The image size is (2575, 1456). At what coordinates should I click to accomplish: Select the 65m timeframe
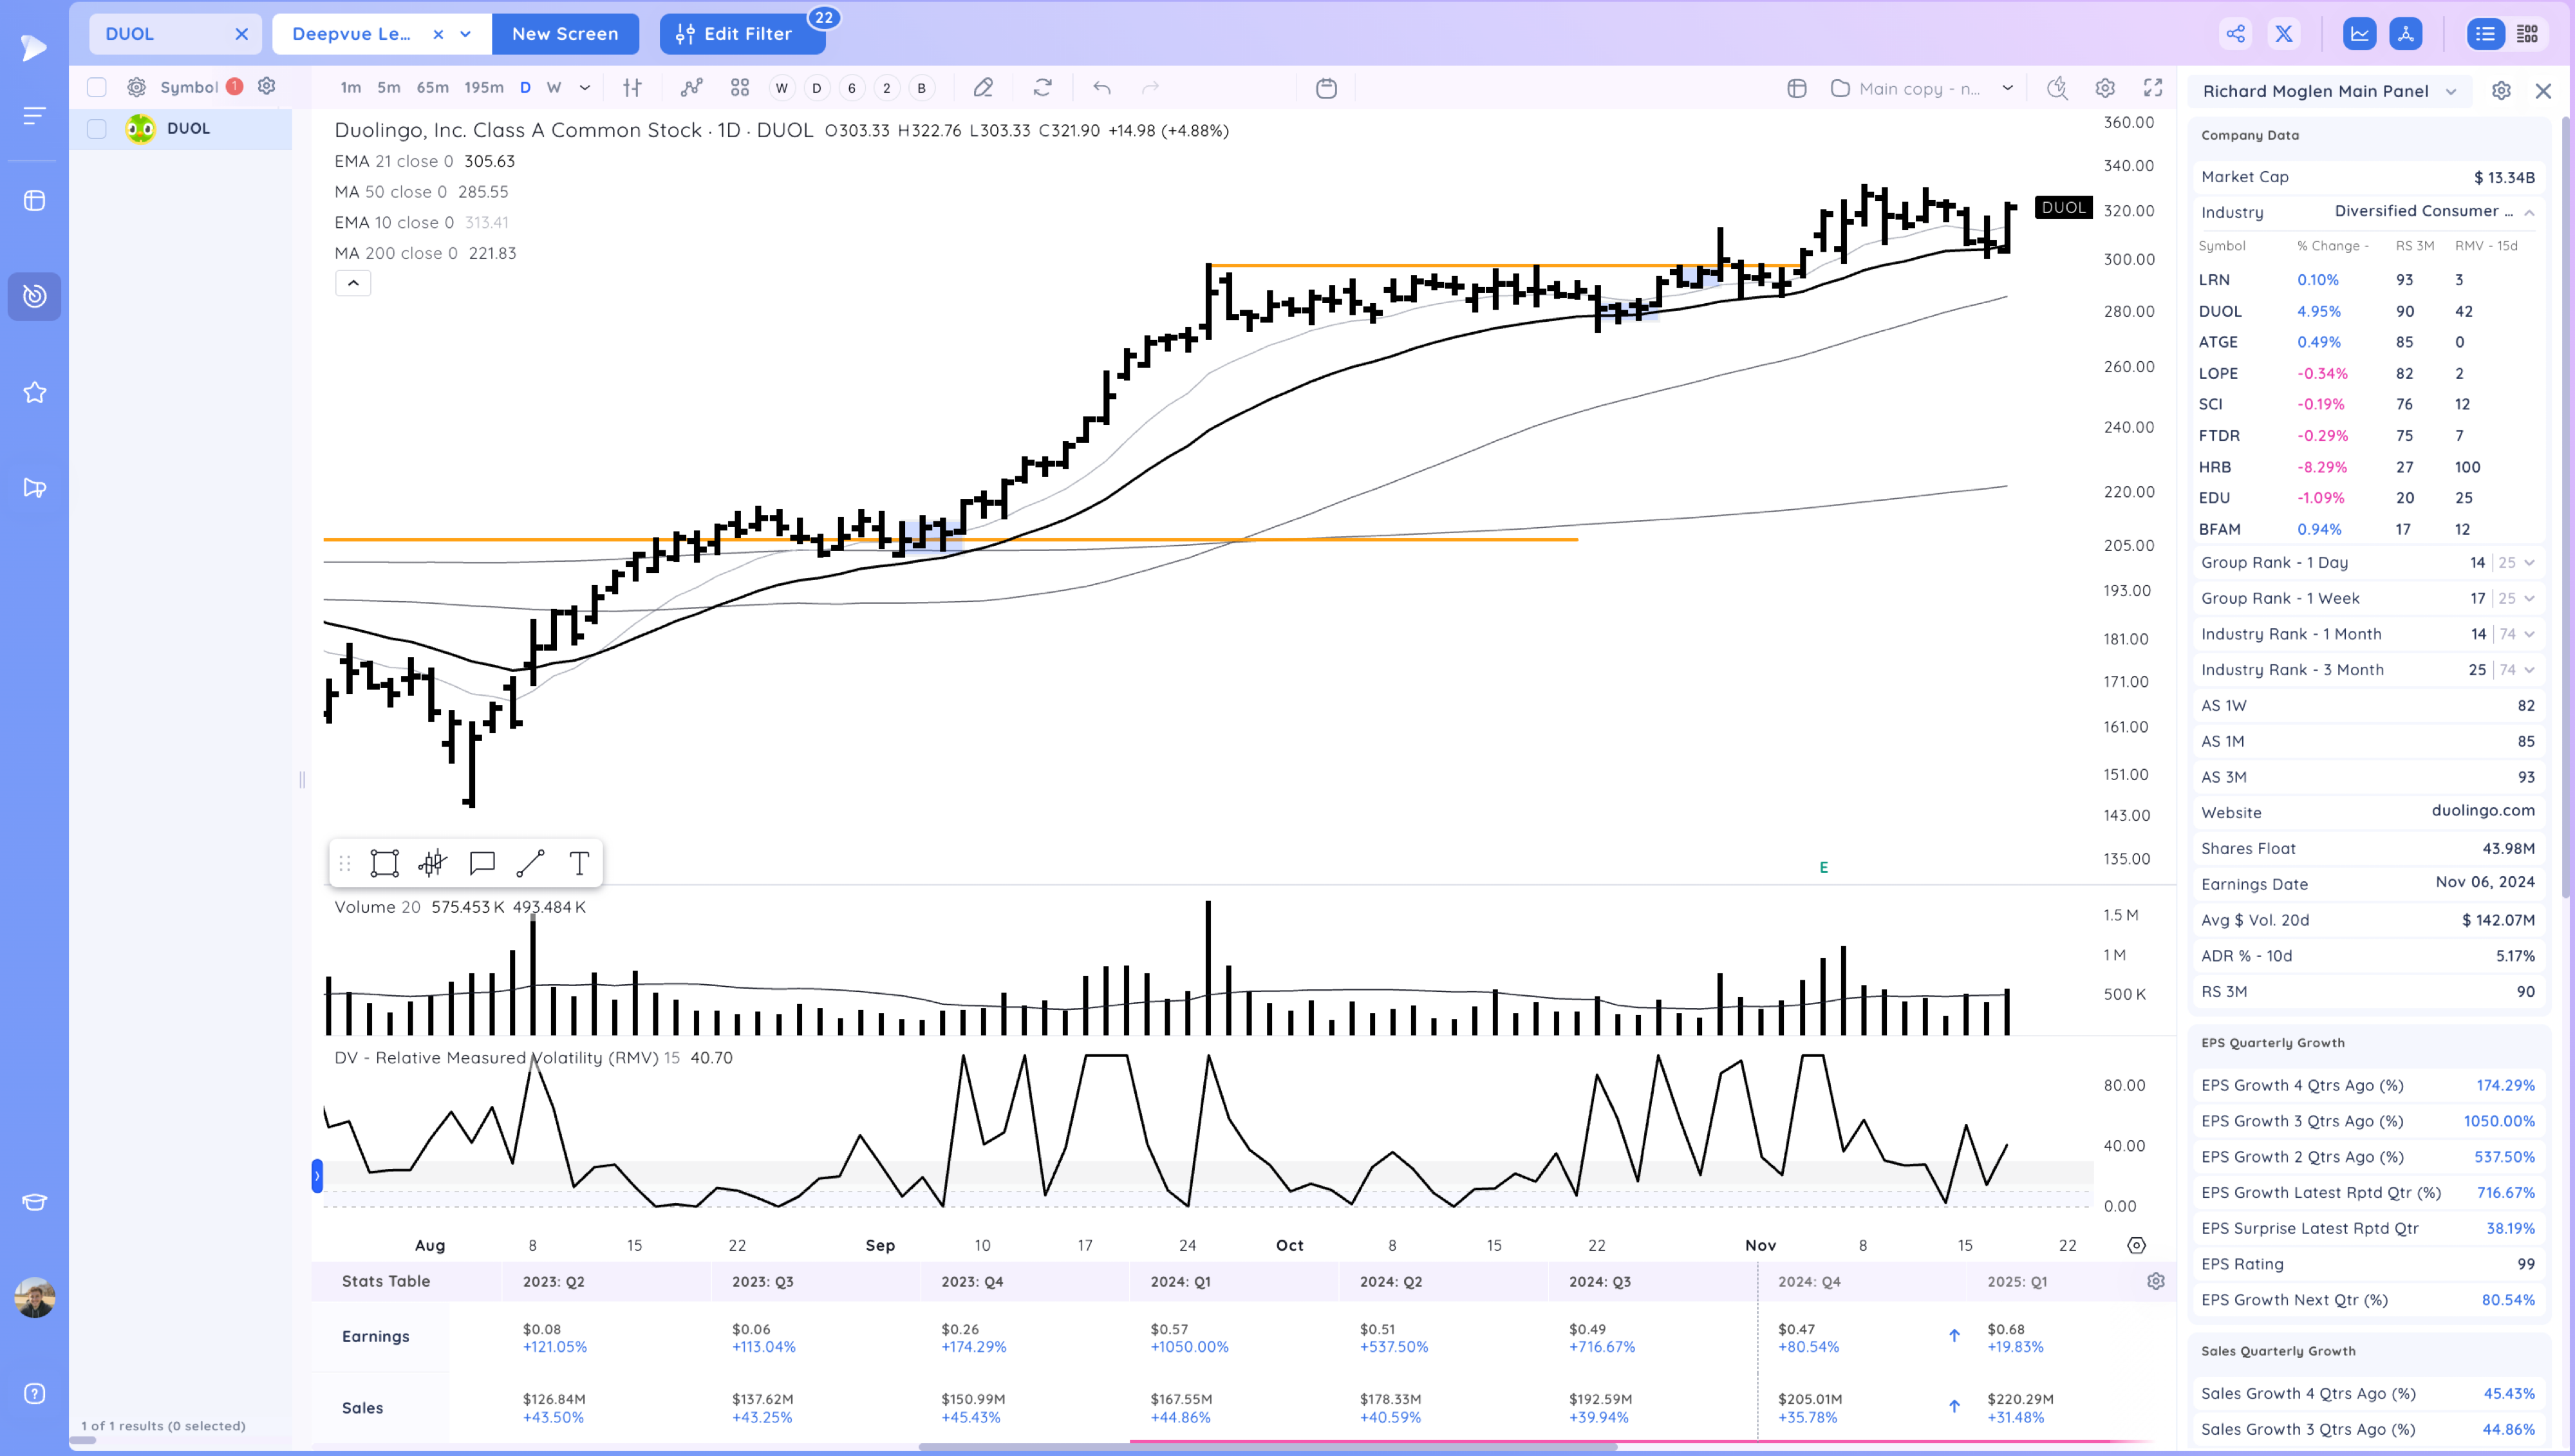click(433, 88)
